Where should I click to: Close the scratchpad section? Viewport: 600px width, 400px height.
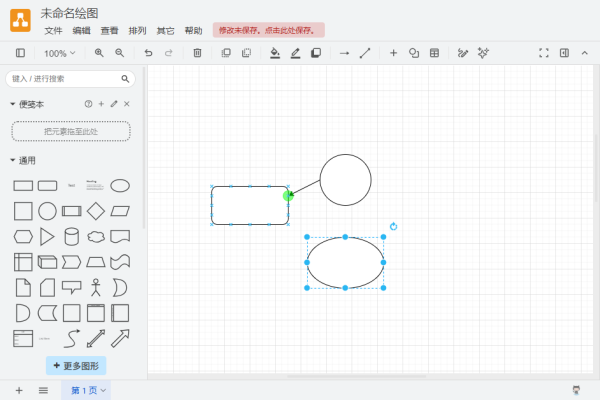coord(127,104)
